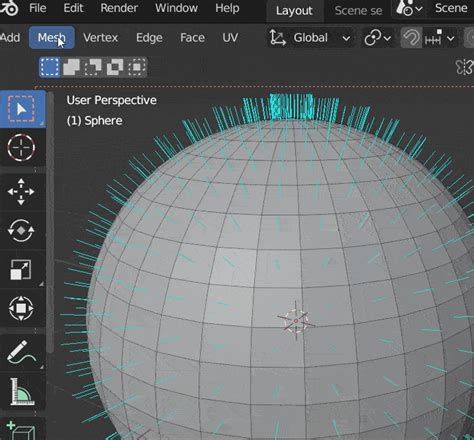
Task: Open the Mesh menu
Action: [51, 38]
